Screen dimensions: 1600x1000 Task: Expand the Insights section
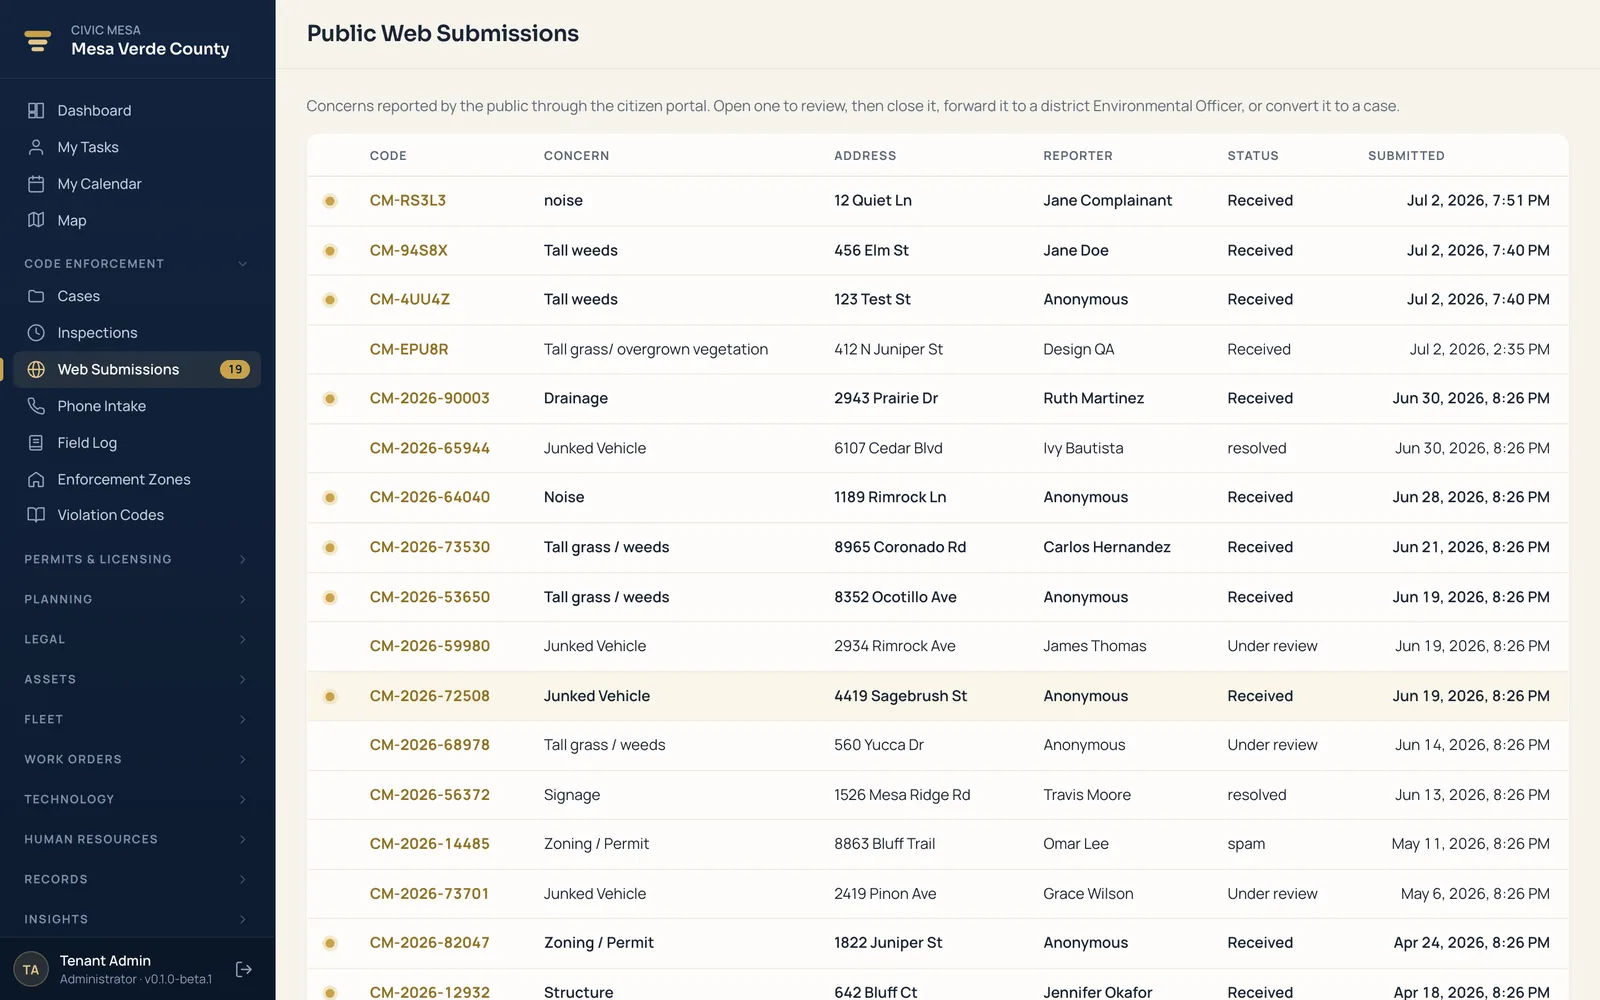coord(137,919)
